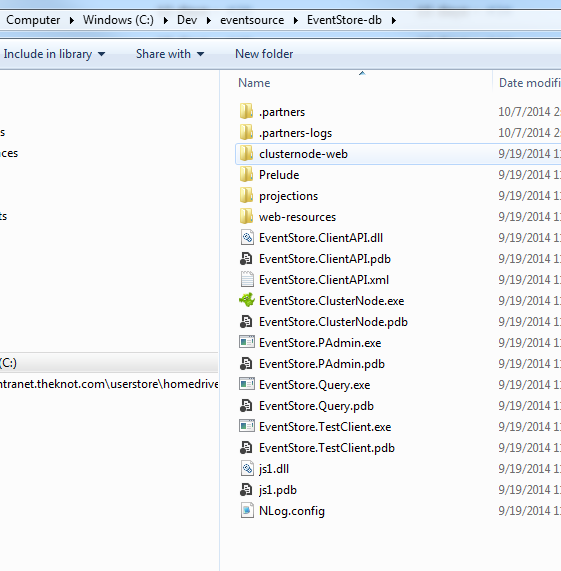Select the file name EventStore.TestClient.exe
Image resolution: width=561 pixels, height=571 pixels.
pos(325,427)
